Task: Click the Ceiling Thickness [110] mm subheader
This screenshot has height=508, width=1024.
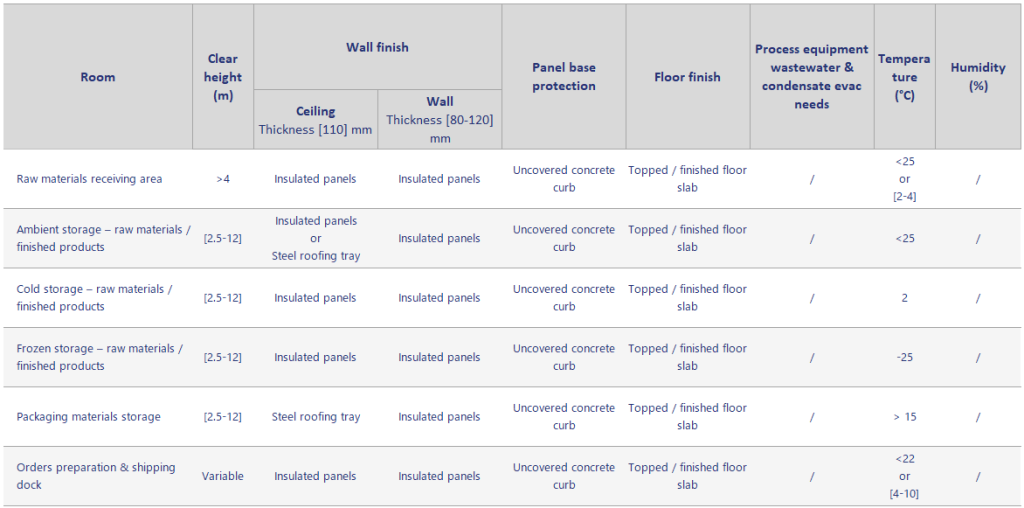Action: pos(315,120)
